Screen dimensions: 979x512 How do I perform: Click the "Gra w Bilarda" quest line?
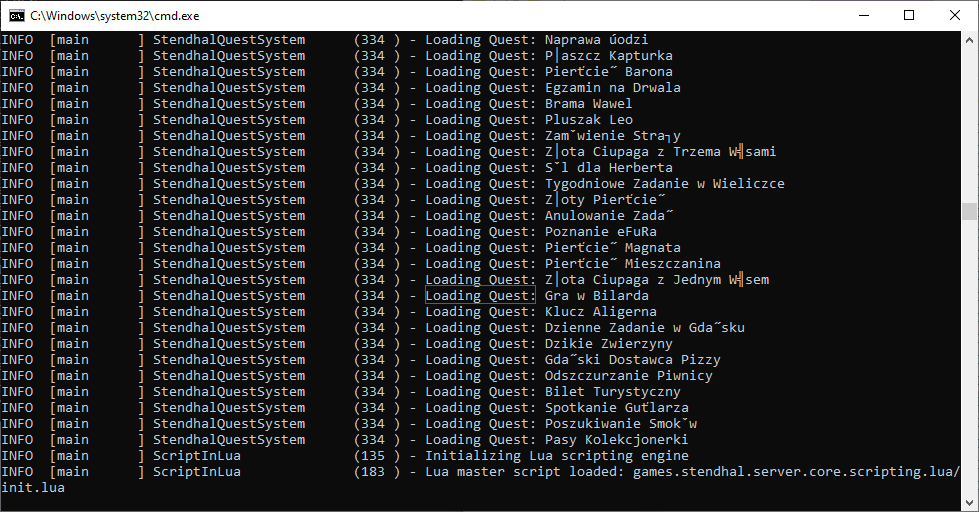tap(596, 296)
